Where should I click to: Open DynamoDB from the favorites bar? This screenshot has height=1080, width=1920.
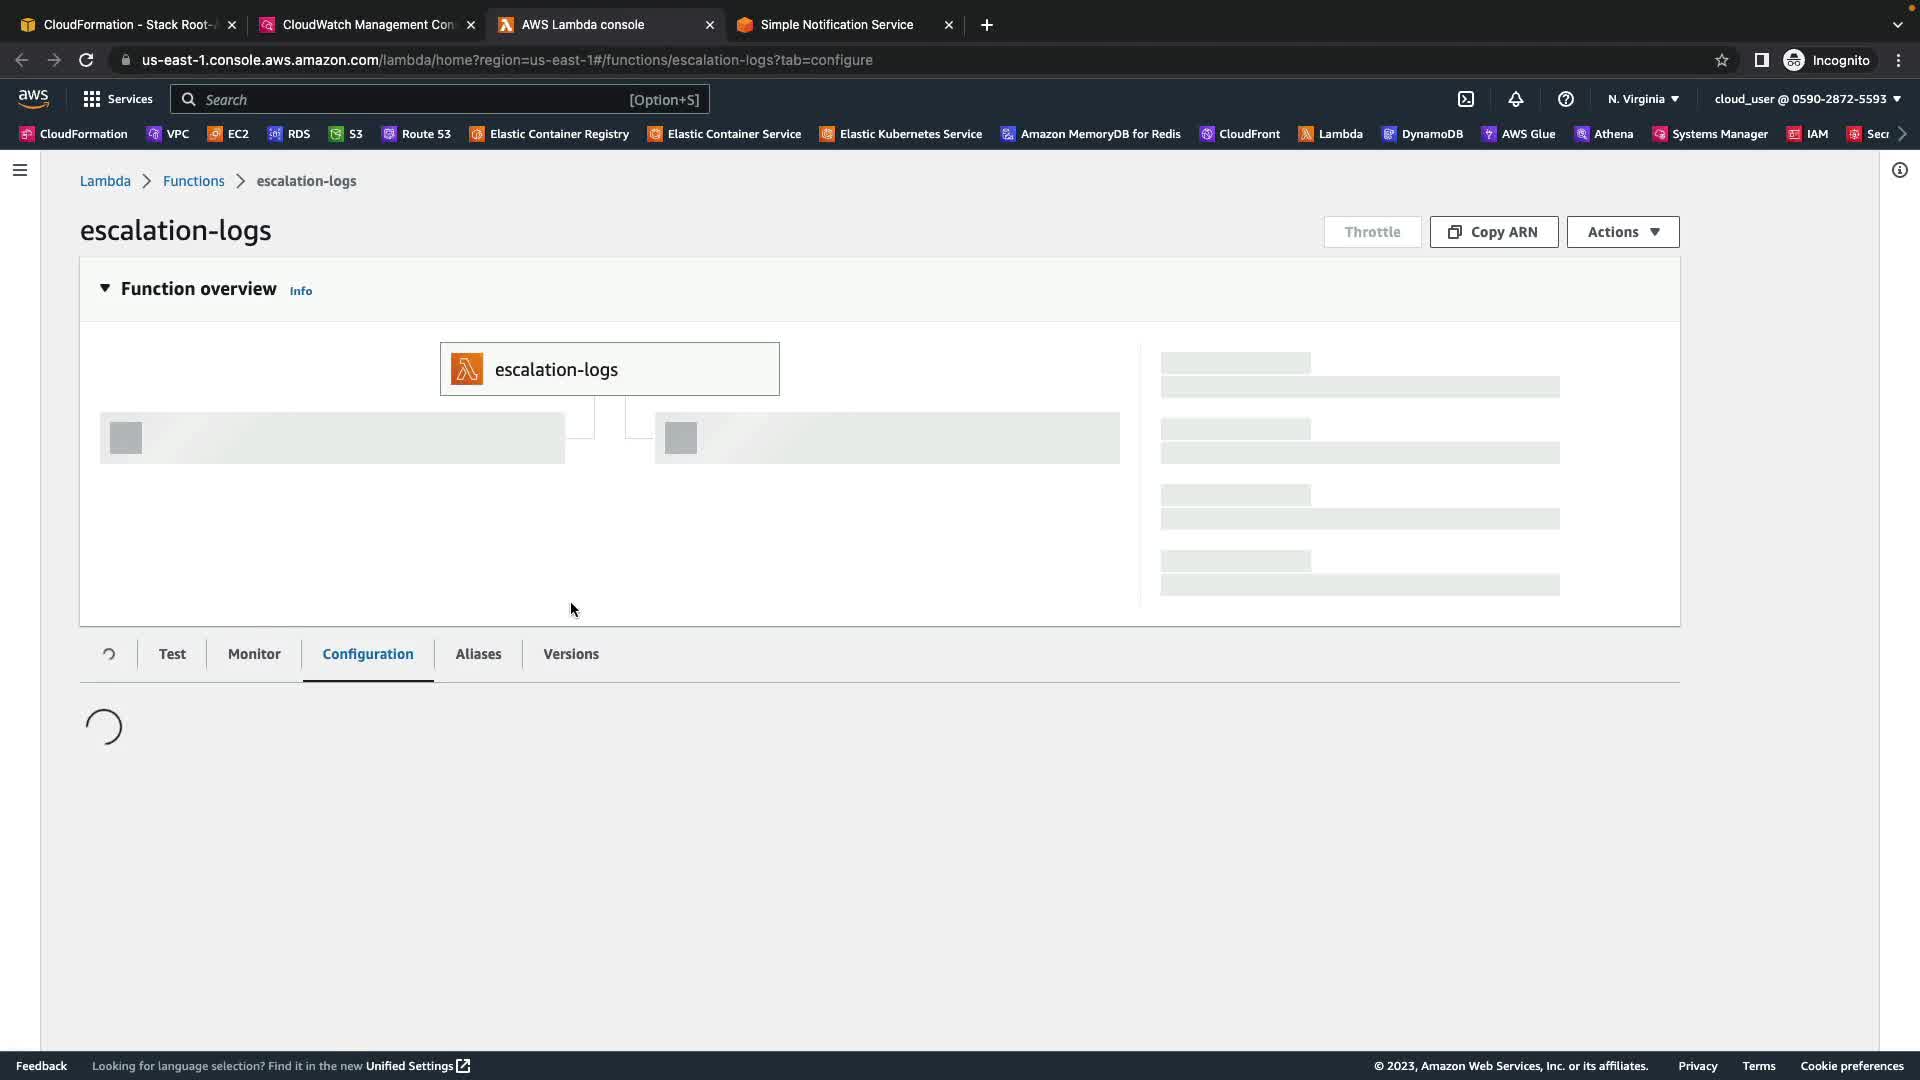pyautogui.click(x=1422, y=134)
